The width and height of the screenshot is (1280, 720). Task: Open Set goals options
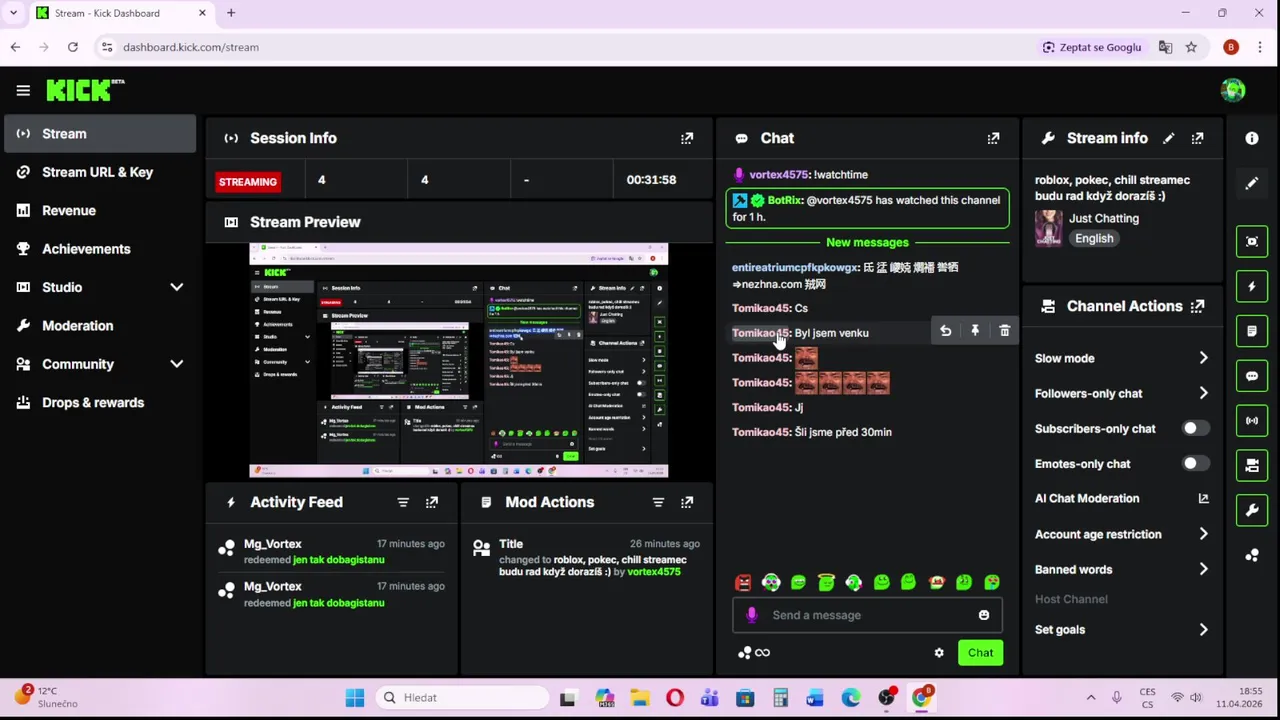(x=1122, y=630)
